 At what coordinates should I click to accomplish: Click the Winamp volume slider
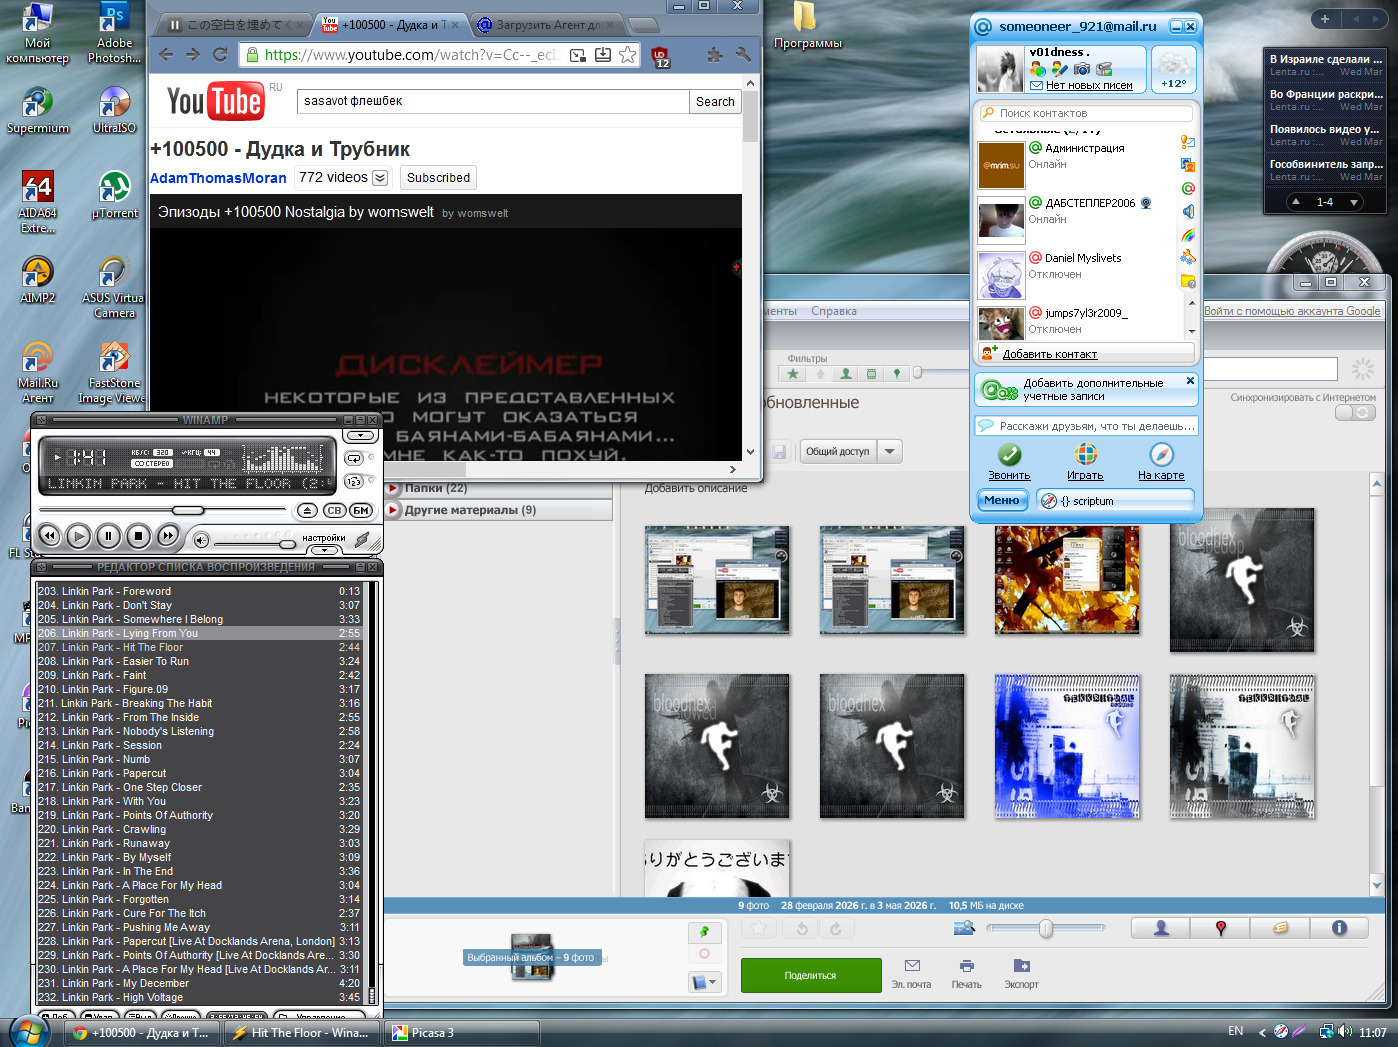(x=256, y=543)
